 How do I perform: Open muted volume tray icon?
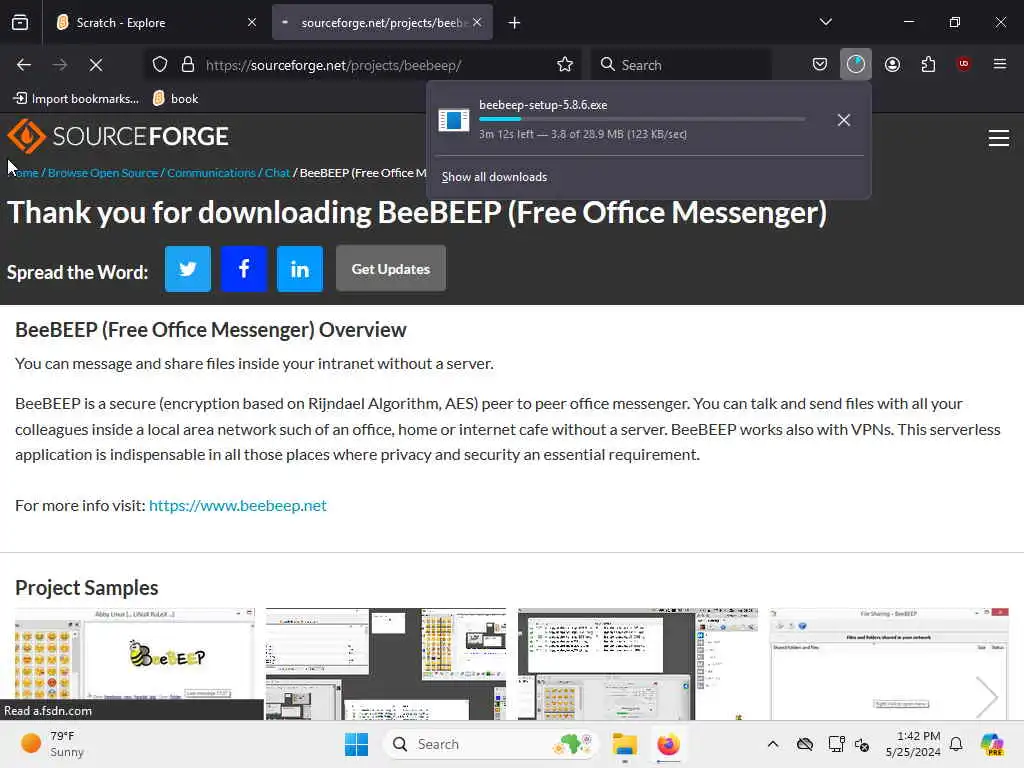click(x=862, y=744)
